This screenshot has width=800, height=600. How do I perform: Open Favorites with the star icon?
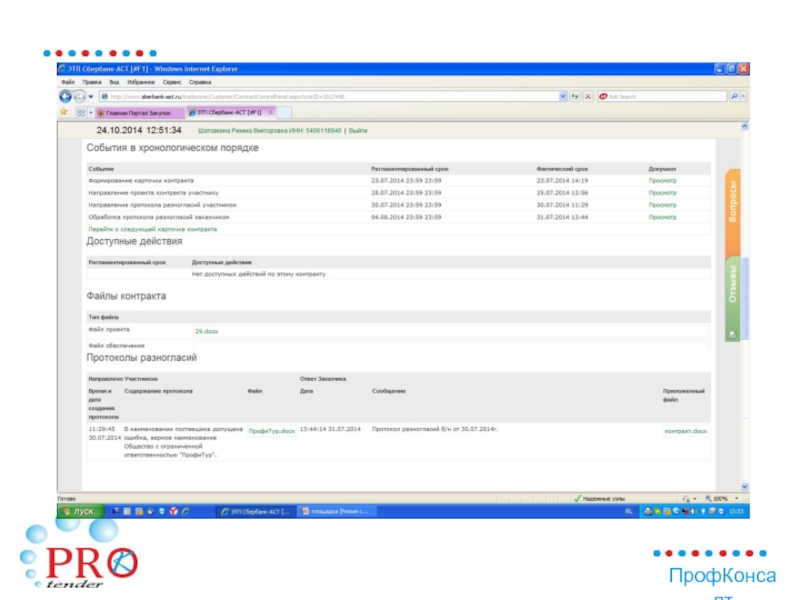64,112
